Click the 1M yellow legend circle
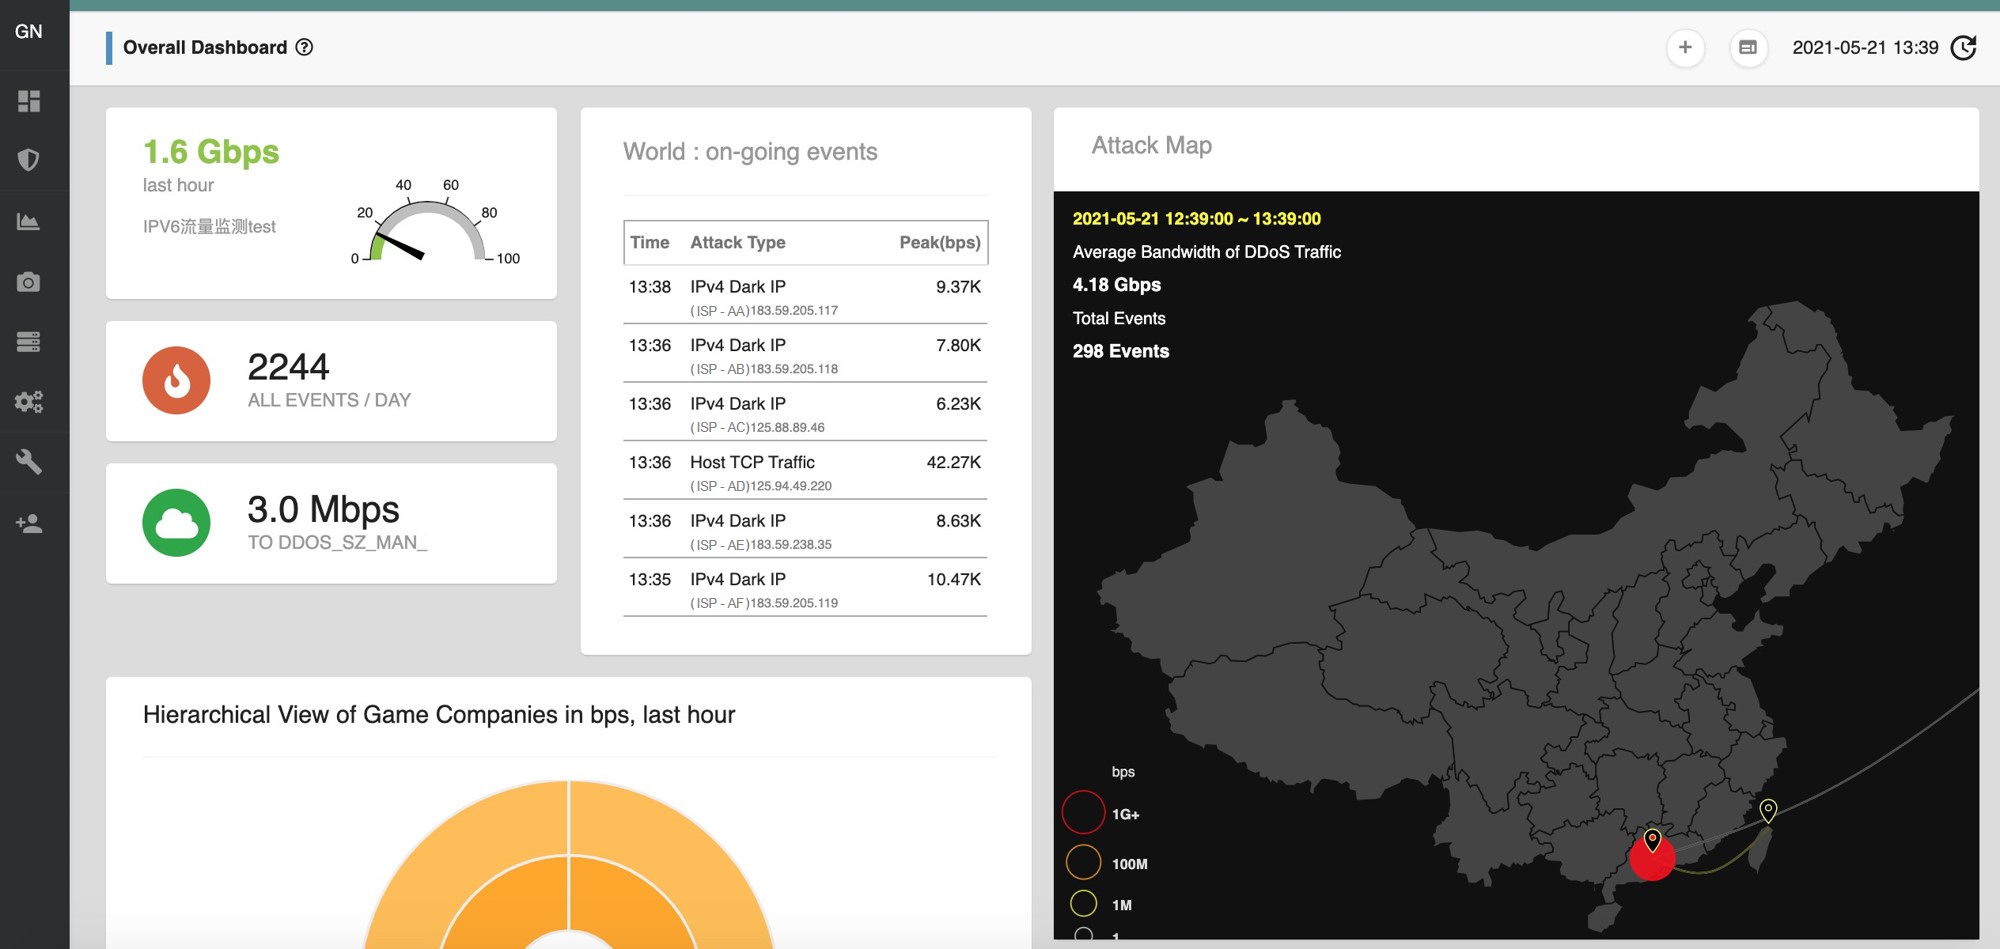2000x949 pixels. [x=1083, y=903]
